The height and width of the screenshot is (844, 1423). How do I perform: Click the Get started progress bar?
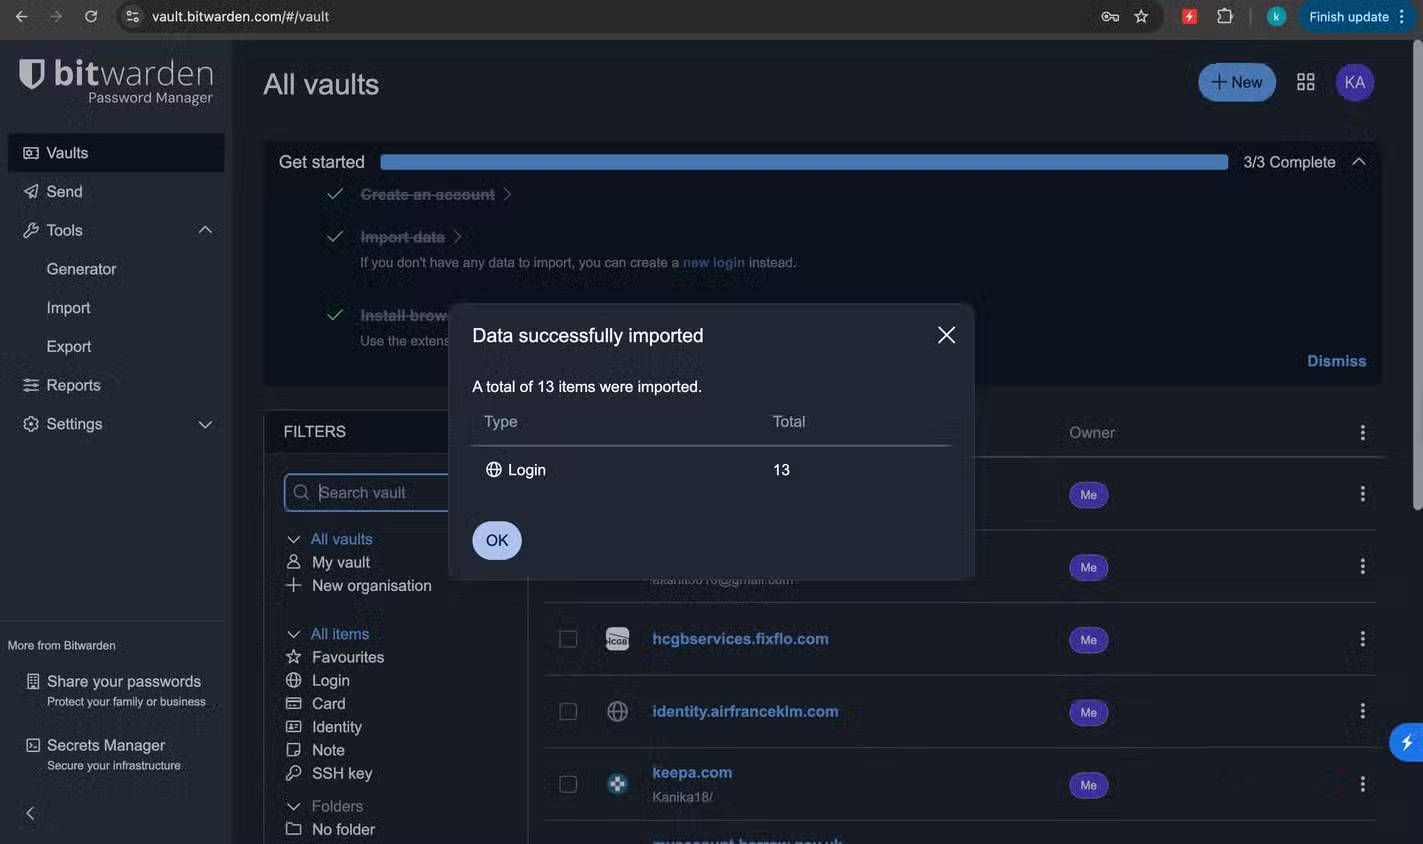coord(804,162)
